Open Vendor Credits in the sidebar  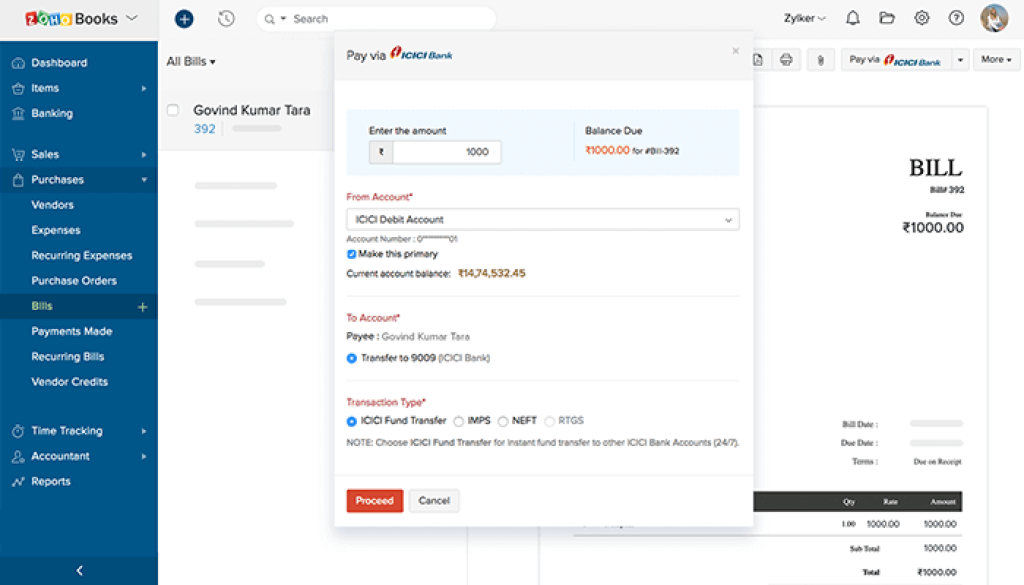(69, 383)
